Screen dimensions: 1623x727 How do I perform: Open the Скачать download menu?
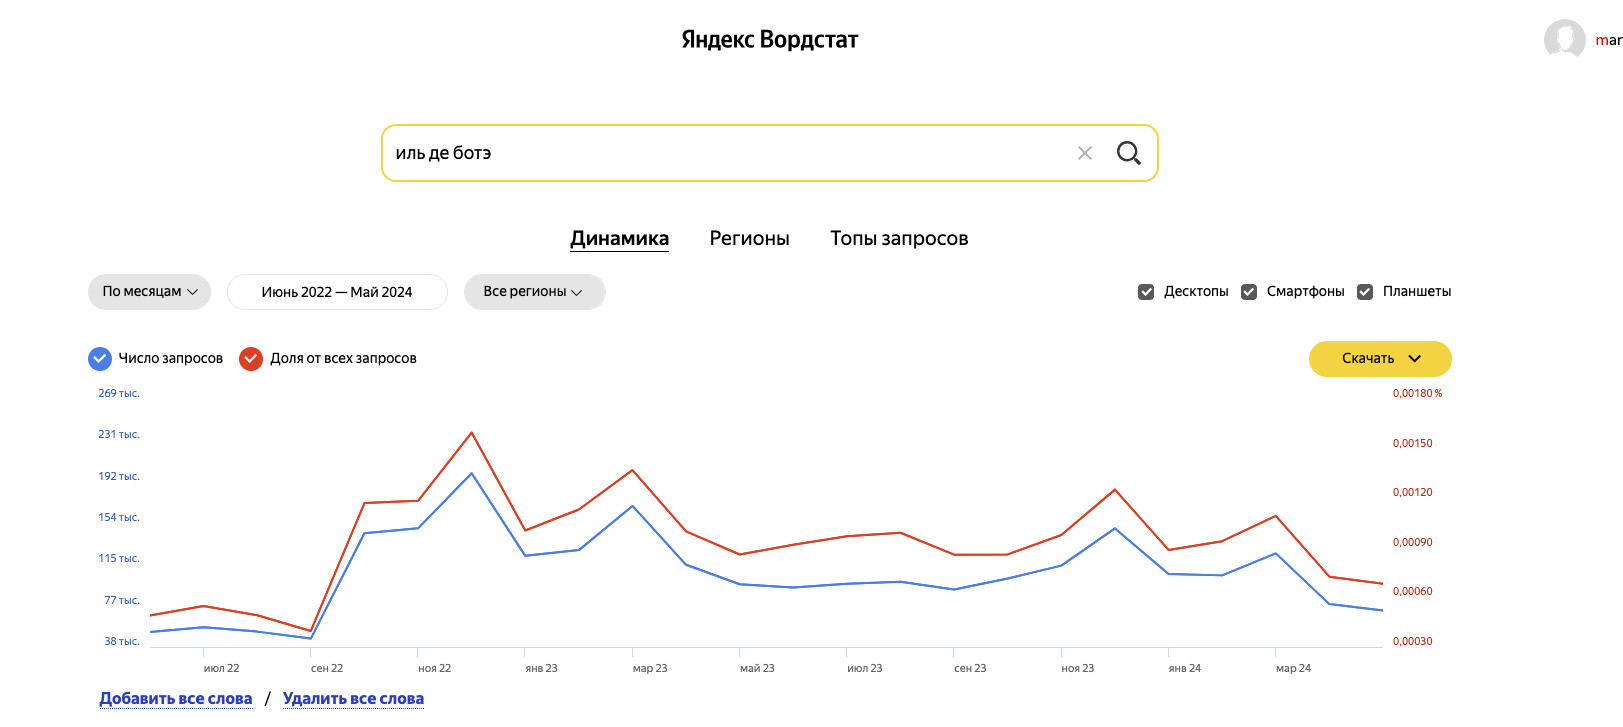coord(1380,359)
